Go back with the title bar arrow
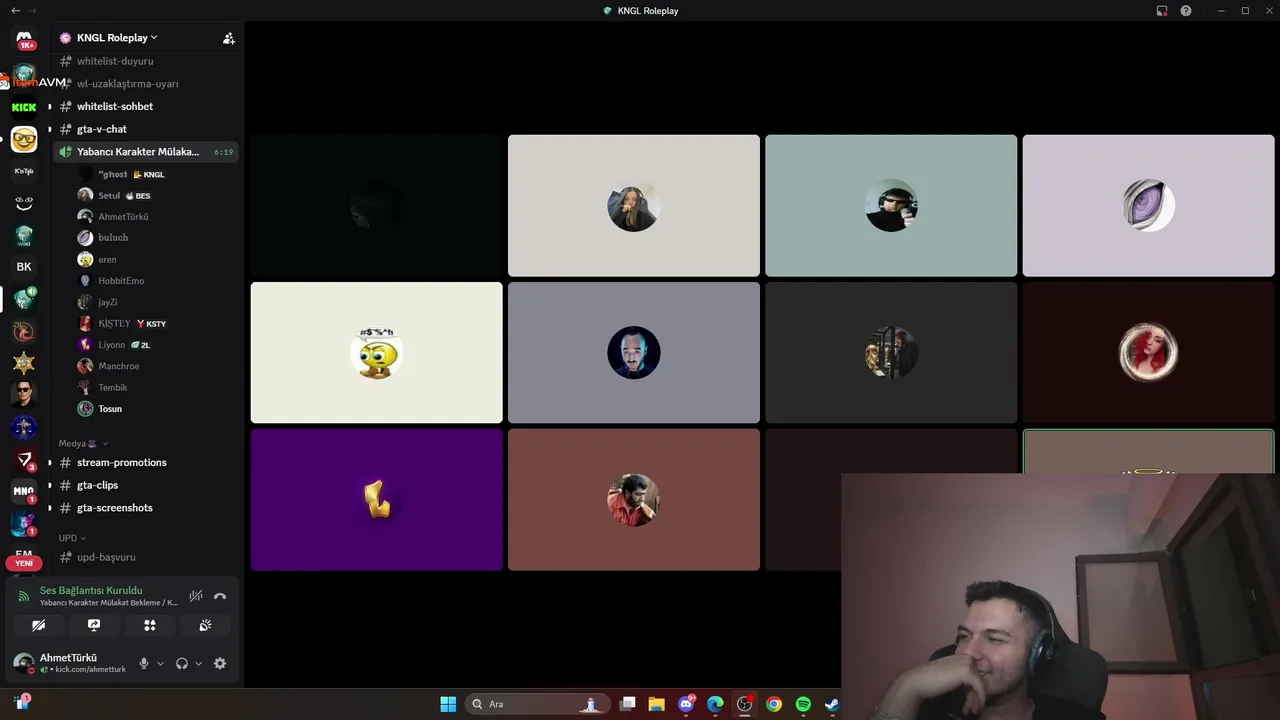Image resolution: width=1280 pixels, height=720 pixels. click(15, 11)
